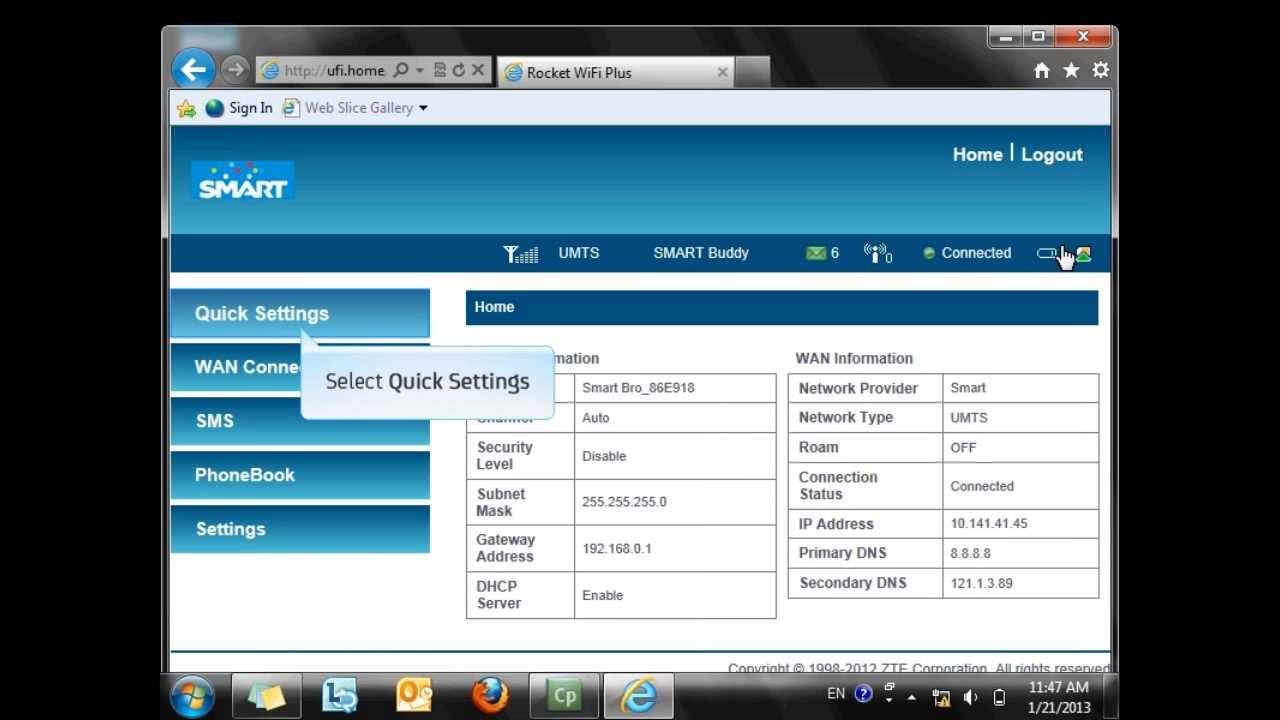Click the WiFi clients antenna icon
The width and height of the screenshot is (1280, 720).
point(877,254)
